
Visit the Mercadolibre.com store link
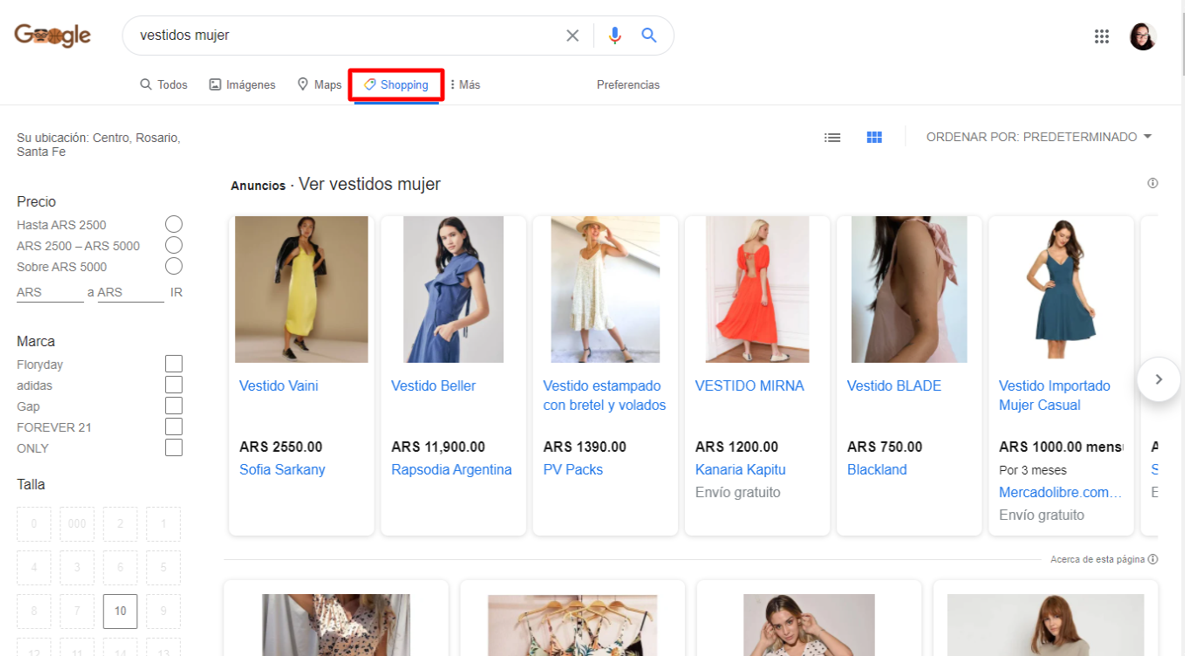[1060, 492]
